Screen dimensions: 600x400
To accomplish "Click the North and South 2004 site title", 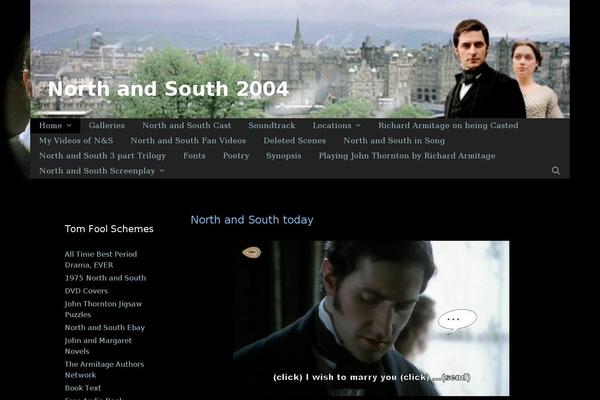I will coord(168,89).
